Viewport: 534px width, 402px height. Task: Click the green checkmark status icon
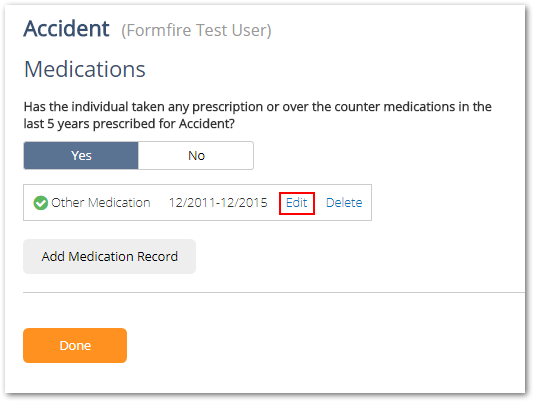[41, 203]
